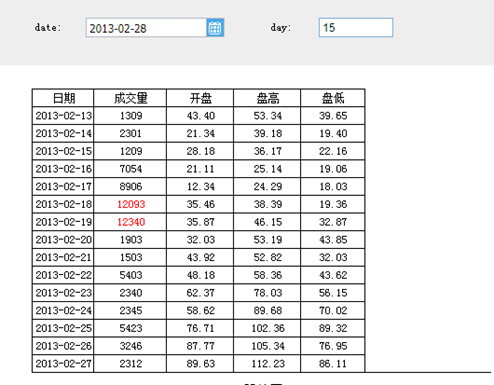Click the volume value 3246
494x385 pixels.
[x=131, y=346]
